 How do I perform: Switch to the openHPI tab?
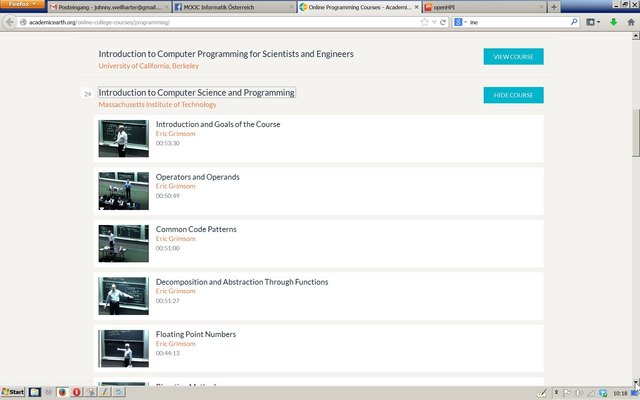coord(484,7)
